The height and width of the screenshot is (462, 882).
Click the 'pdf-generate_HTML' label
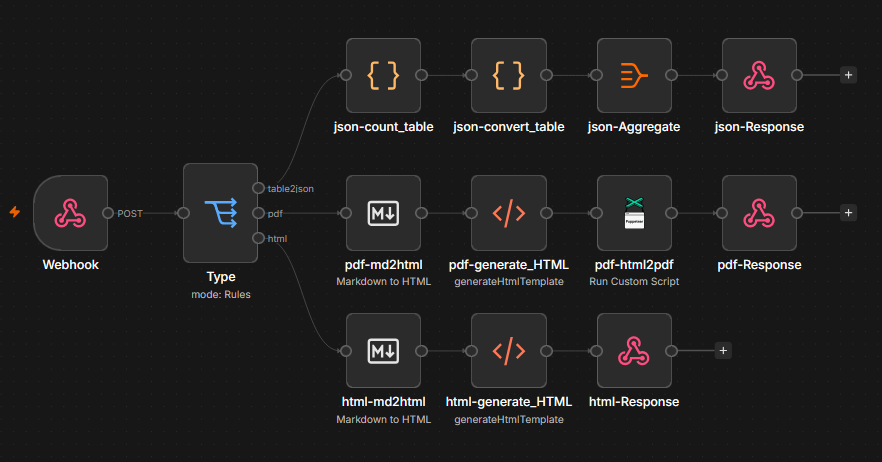point(508,264)
